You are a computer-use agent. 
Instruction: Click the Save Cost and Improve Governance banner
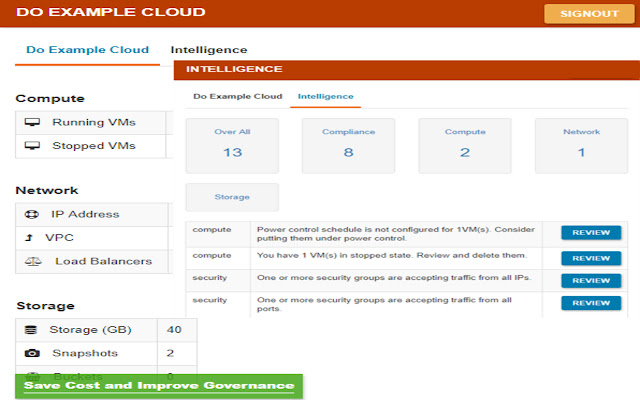point(160,386)
